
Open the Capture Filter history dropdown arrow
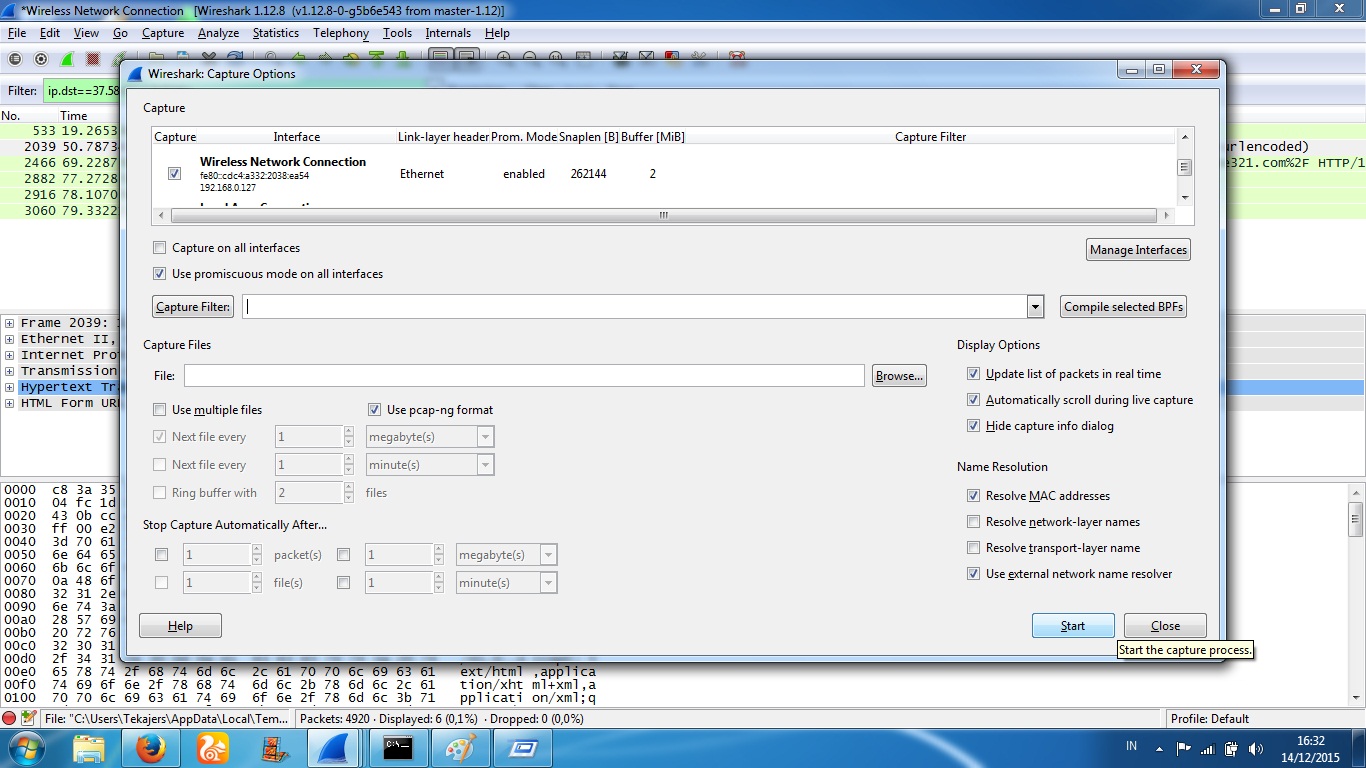pyautogui.click(x=1035, y=307)
